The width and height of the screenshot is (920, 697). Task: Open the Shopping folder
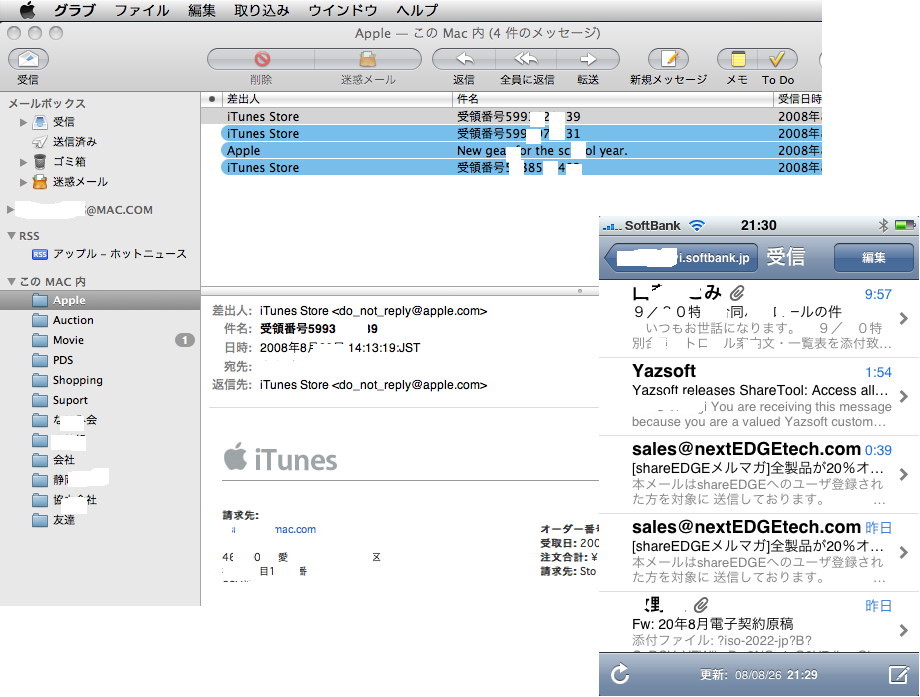click(77, 380)
